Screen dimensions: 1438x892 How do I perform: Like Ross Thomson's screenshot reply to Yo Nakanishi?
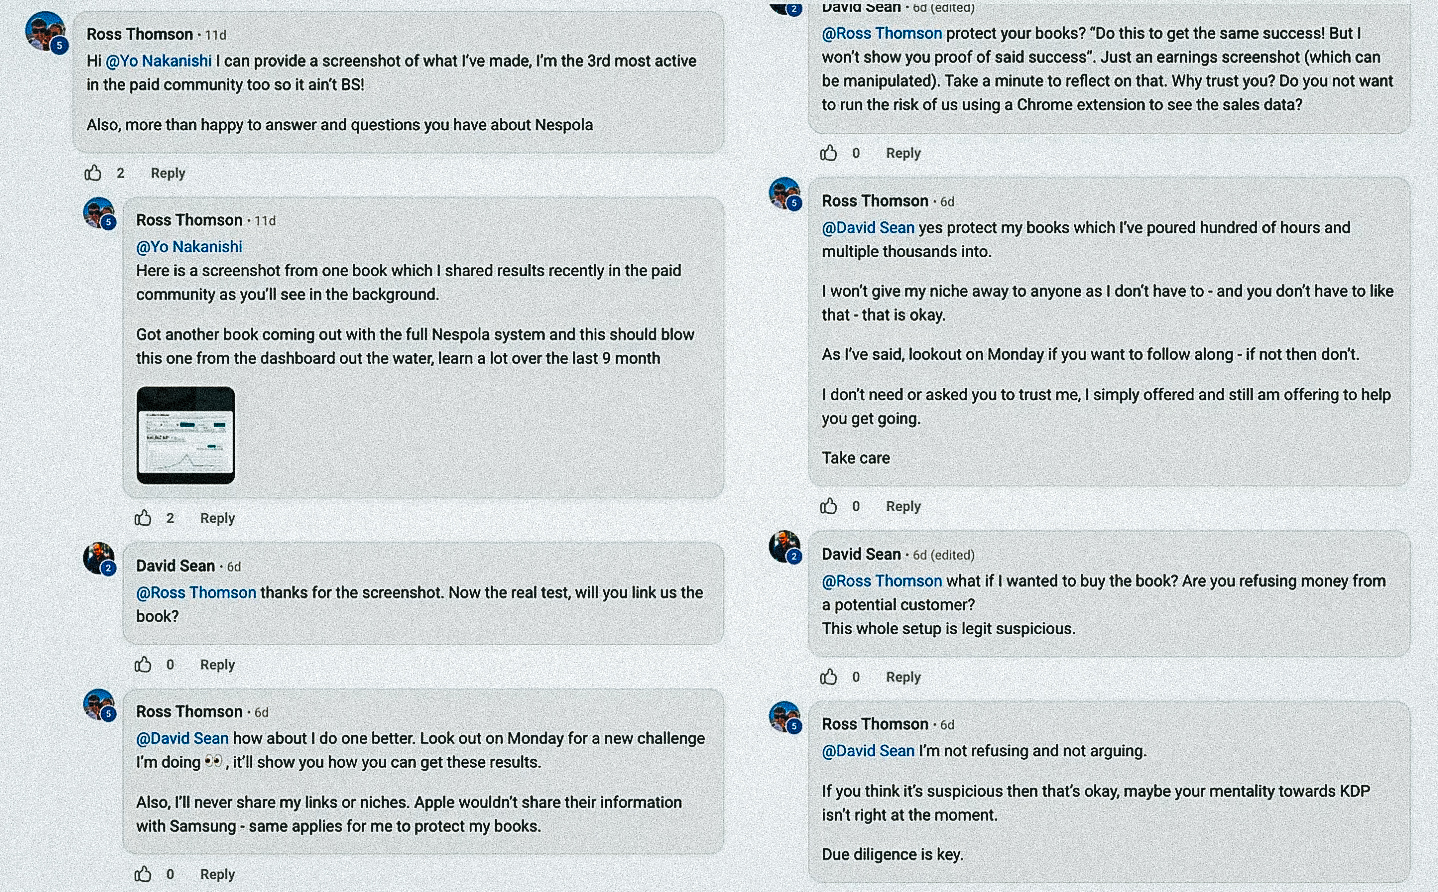144,518
